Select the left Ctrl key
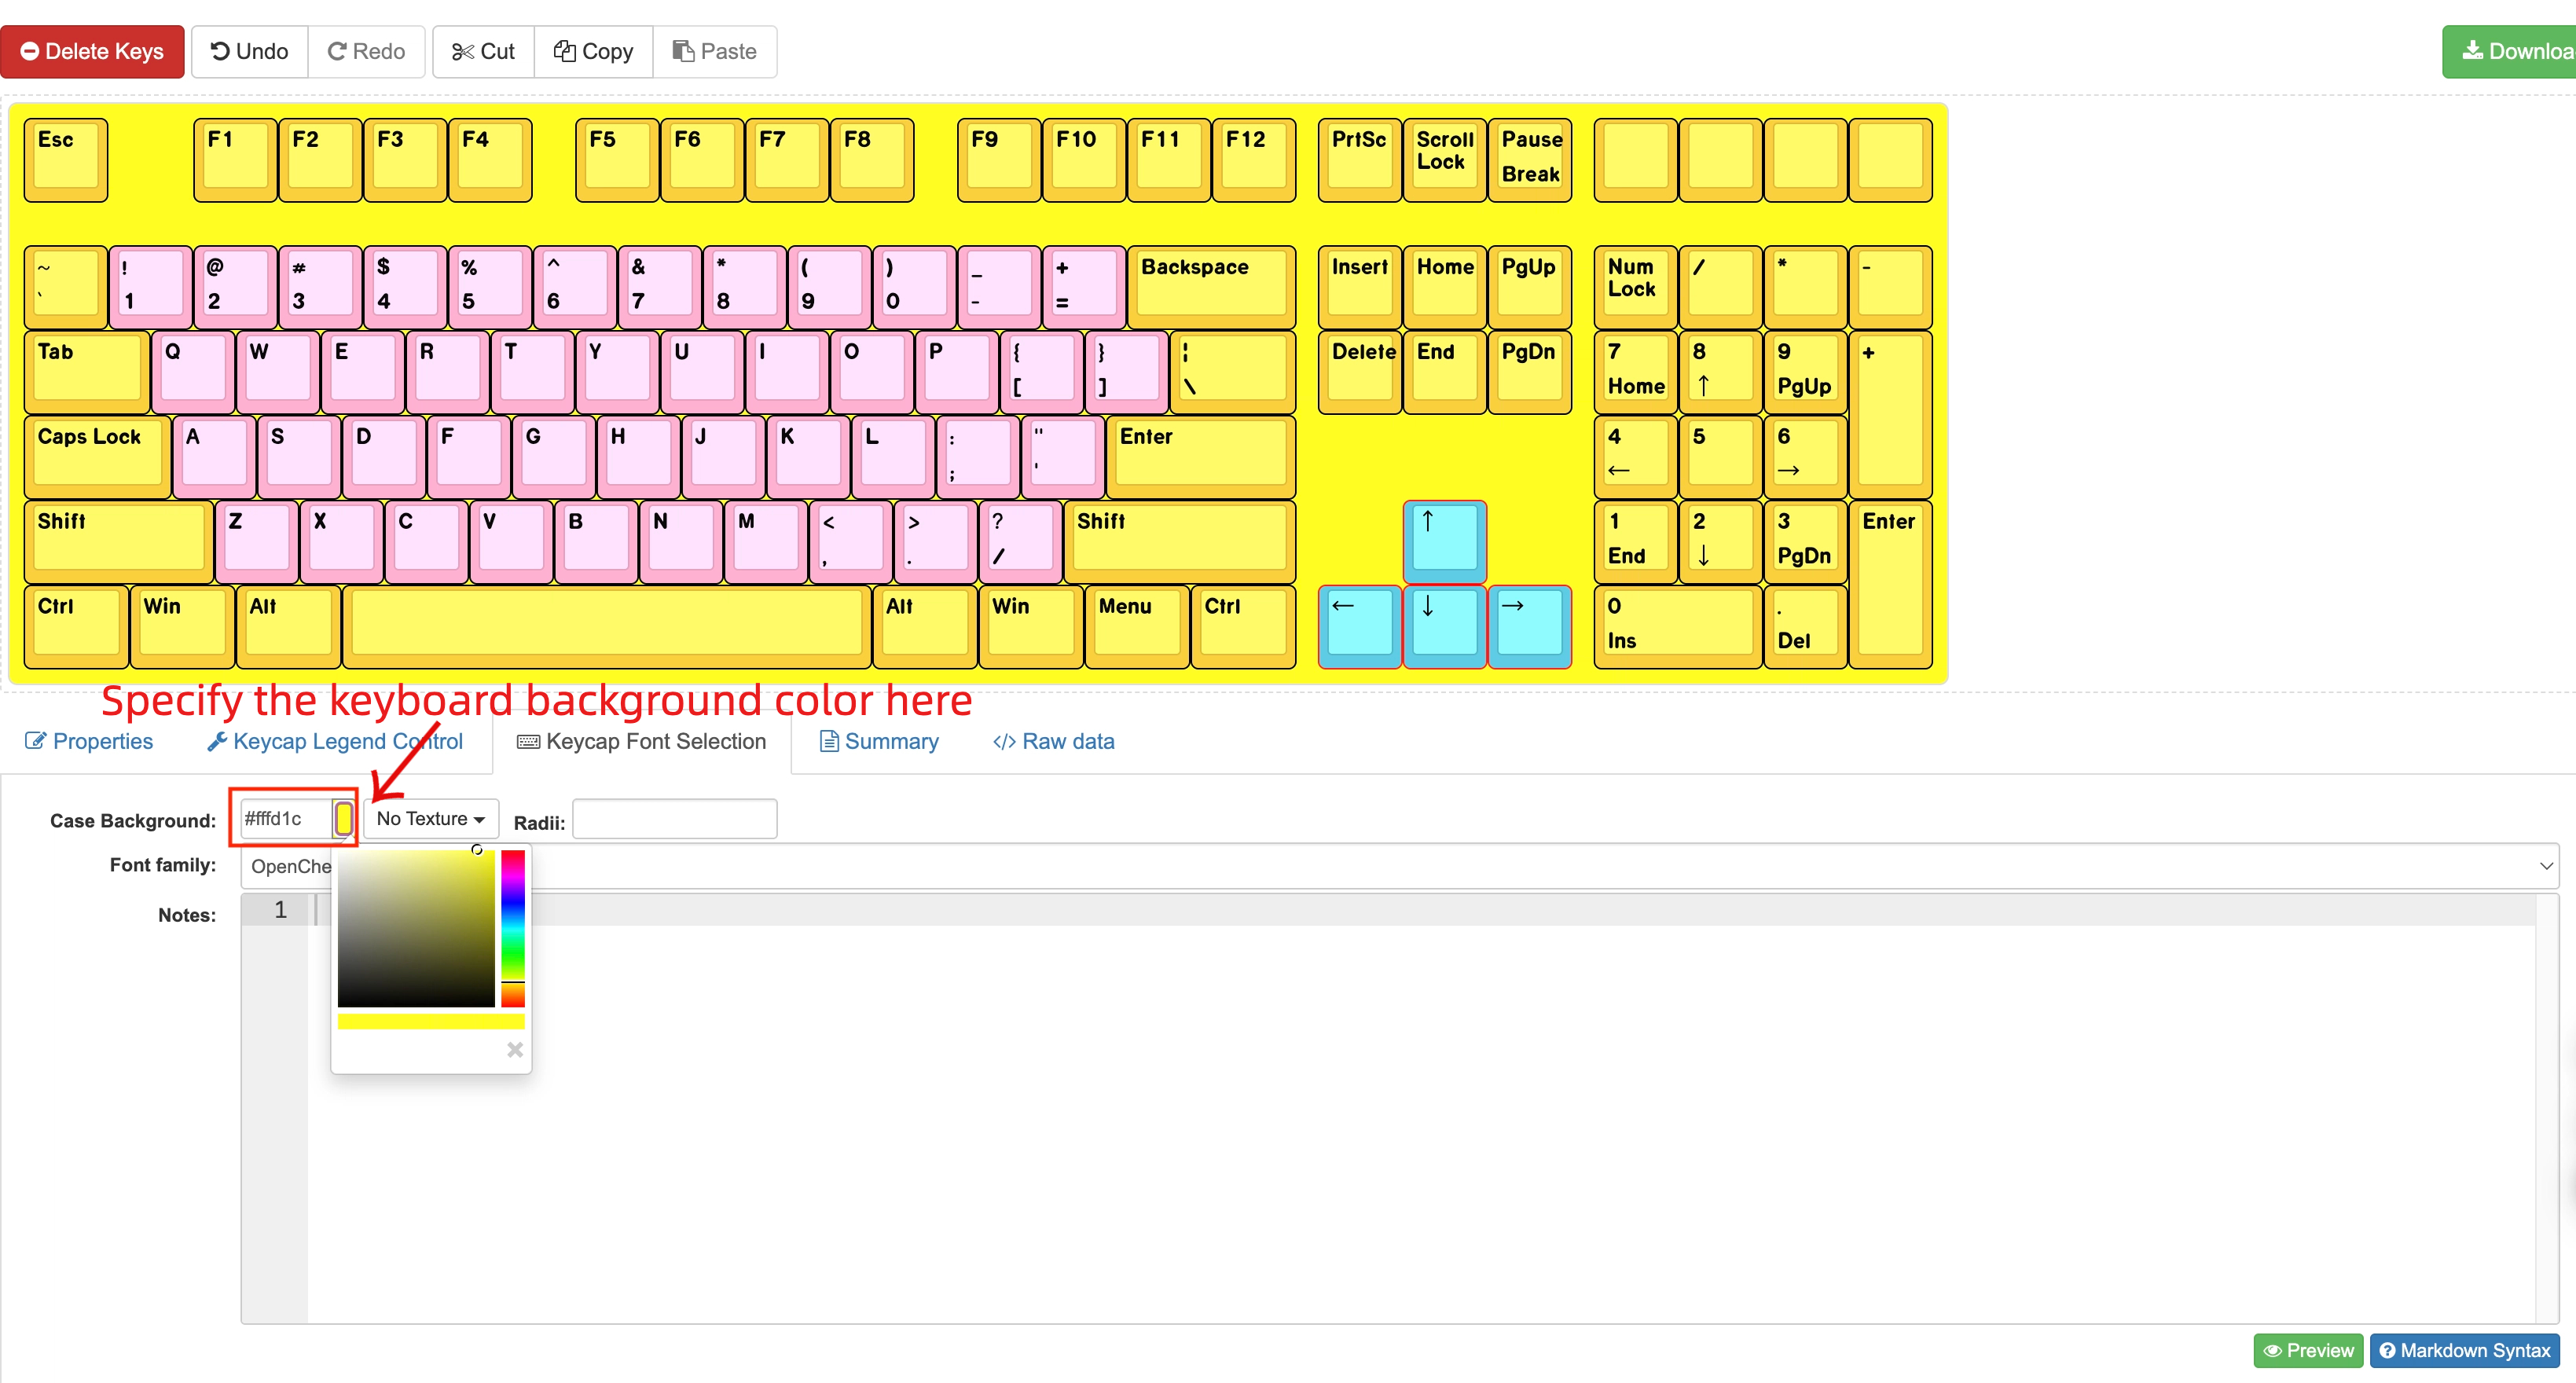 (76, 627)
